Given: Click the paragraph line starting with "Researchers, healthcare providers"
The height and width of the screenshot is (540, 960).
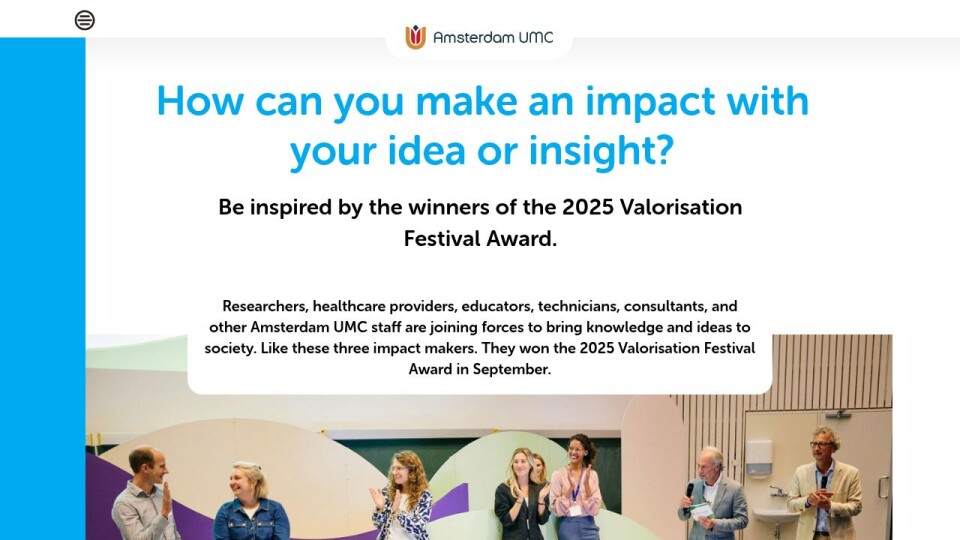Looking at the screenshot, I should coord(480,306).
